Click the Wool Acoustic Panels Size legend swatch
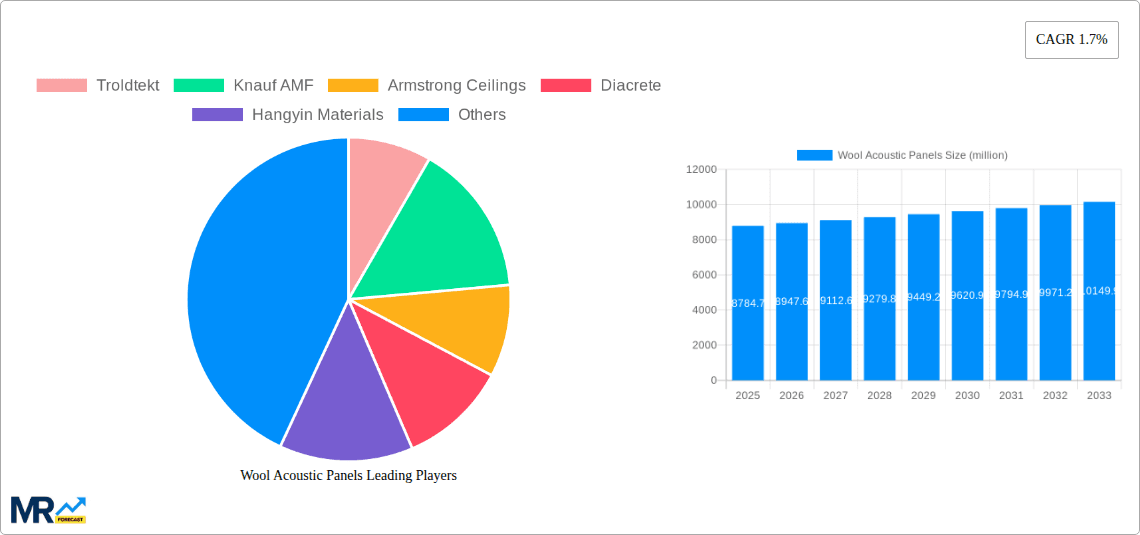 pos(814,155)
